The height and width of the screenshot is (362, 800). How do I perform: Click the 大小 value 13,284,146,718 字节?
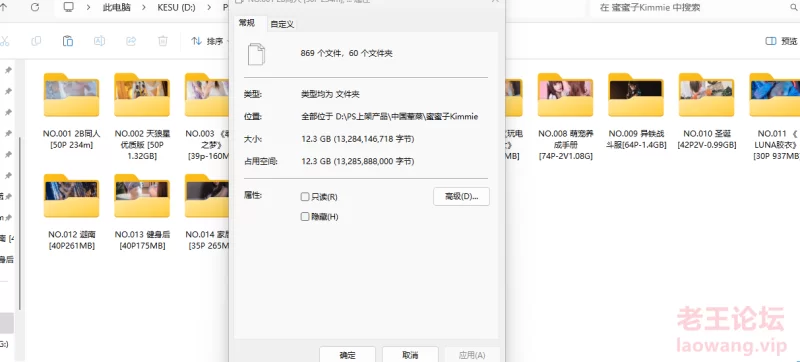tap(358, 139)
